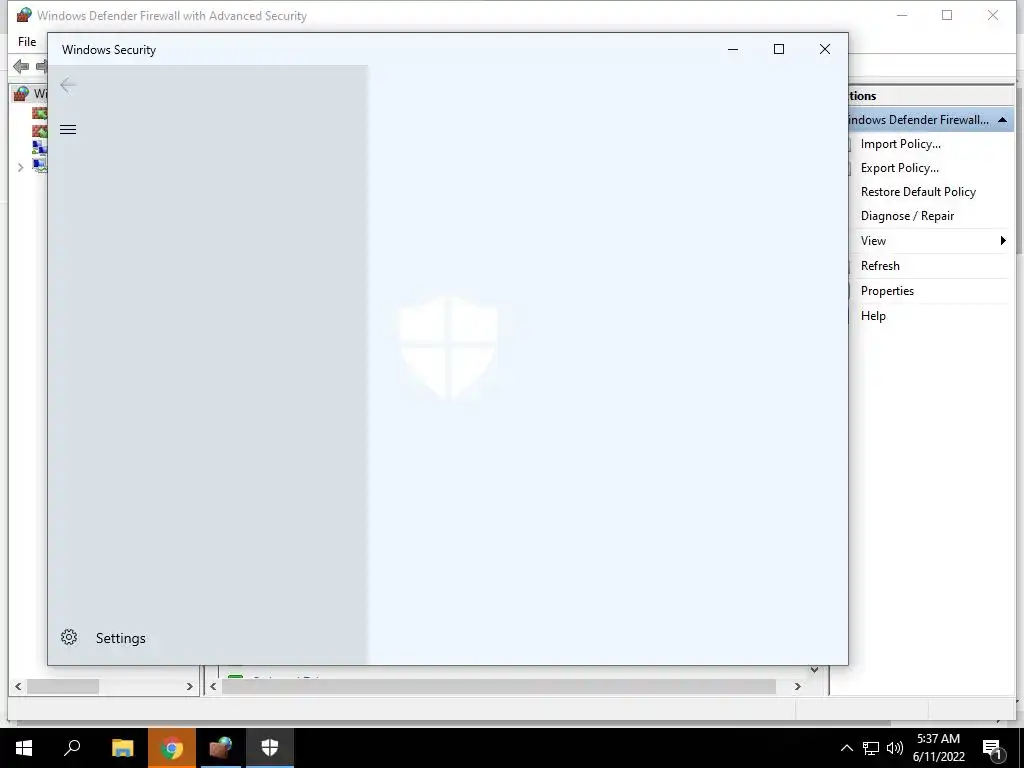Click right scroll arrow of tree pane scrollbar
1024x768 pixels.
[x=189, y=686]
